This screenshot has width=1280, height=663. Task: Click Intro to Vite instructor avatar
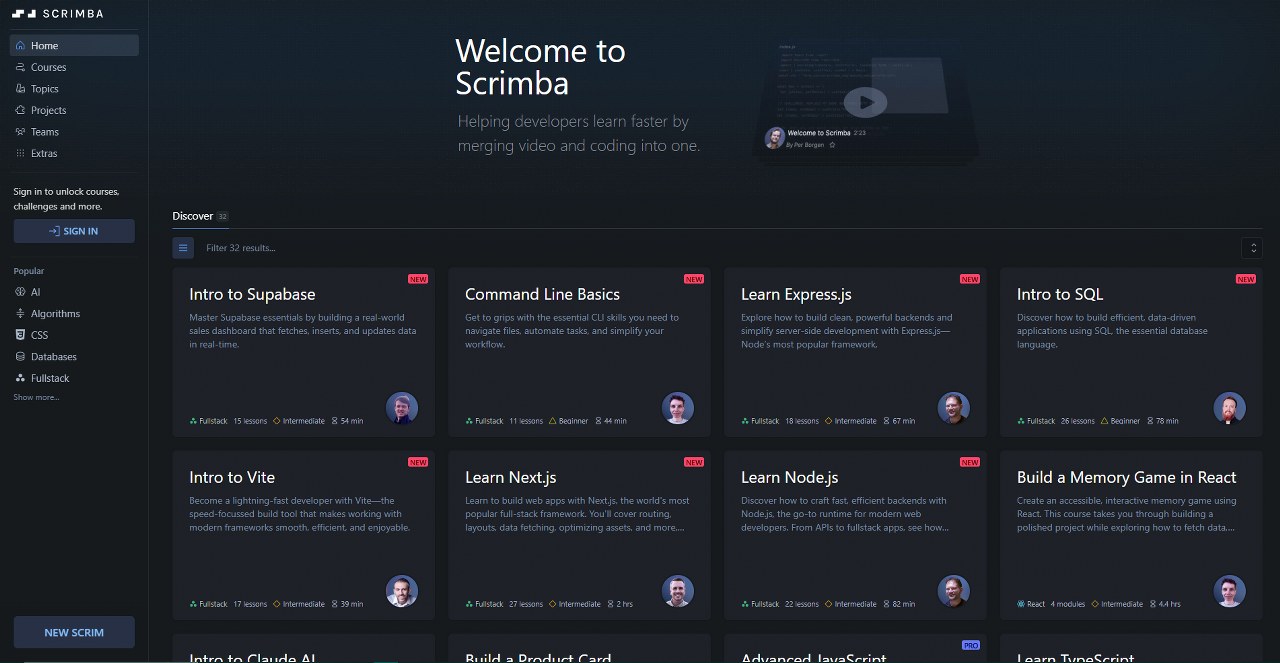point(402,590)
